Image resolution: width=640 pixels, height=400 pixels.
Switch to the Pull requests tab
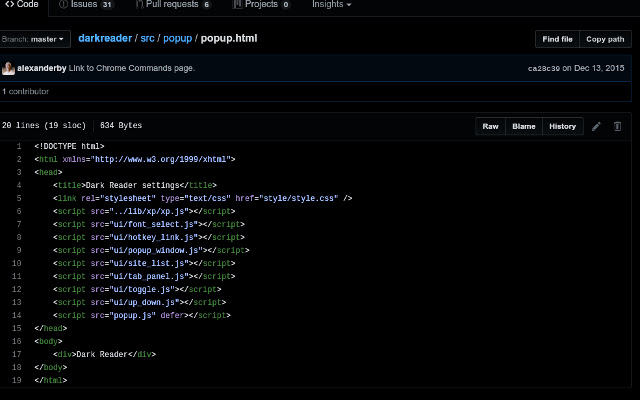(x=177, y=5)
